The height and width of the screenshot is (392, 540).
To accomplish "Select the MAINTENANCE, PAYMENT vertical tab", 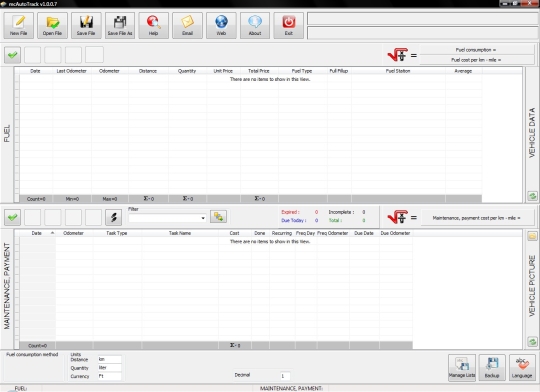I will 7,286.
